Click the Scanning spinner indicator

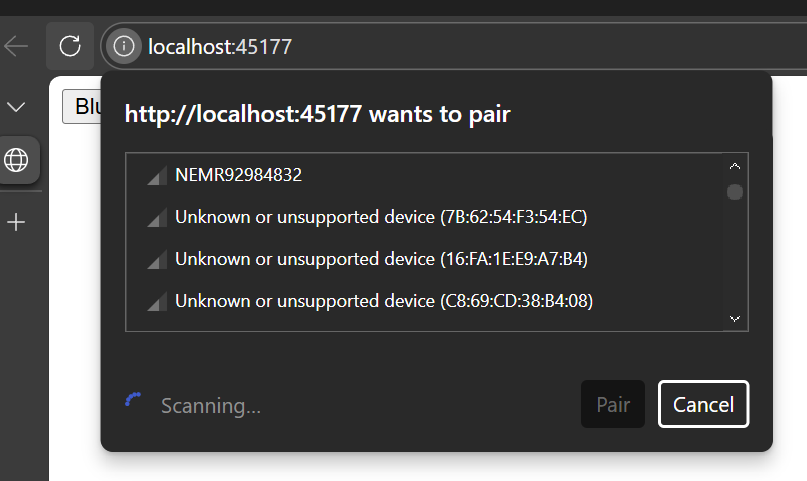pos(133,402)
